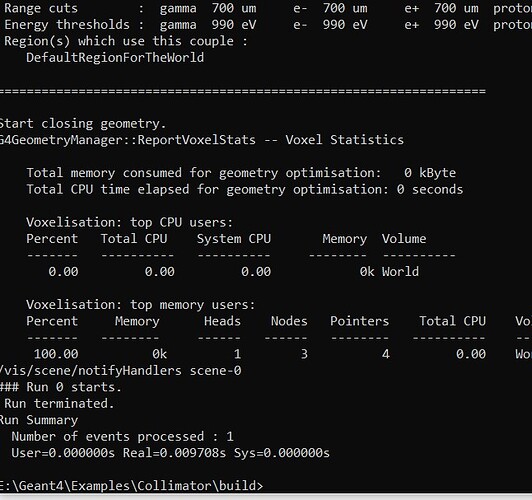Click the 'Voxelisation: top memory users:' heading
Screen dimensions: 532x500
coord(140,305)
